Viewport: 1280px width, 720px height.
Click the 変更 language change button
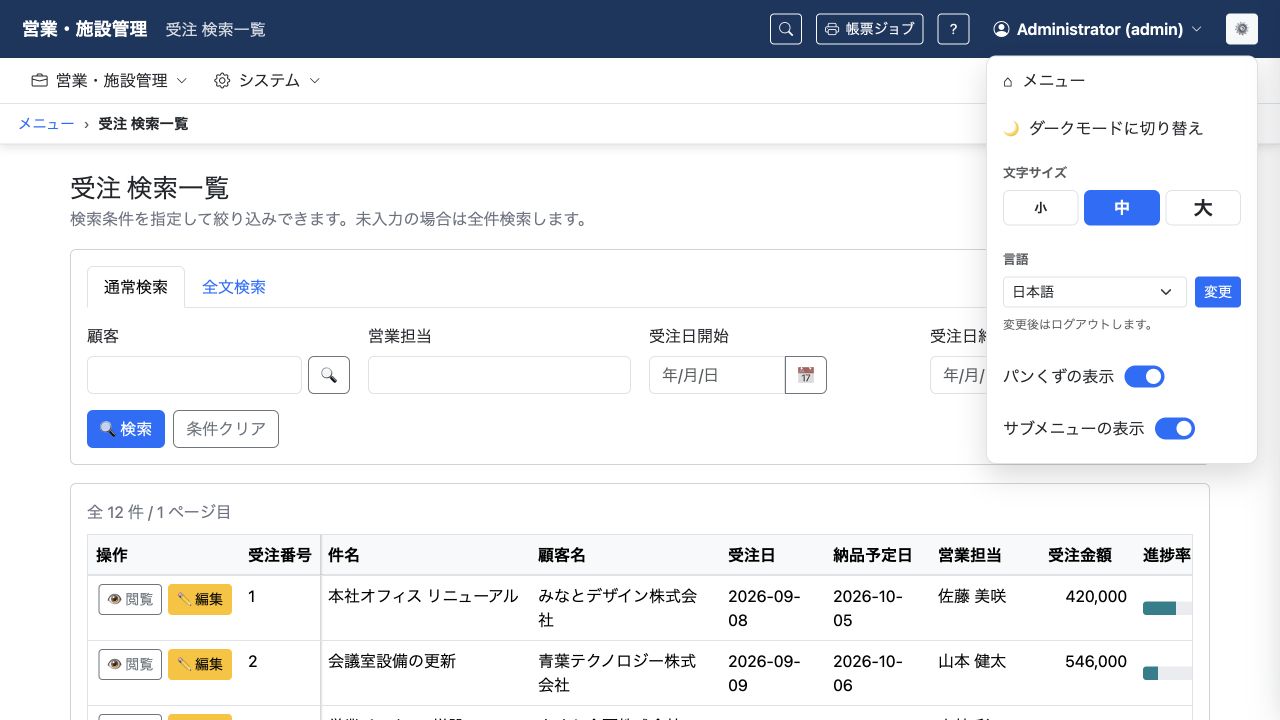1218,292
